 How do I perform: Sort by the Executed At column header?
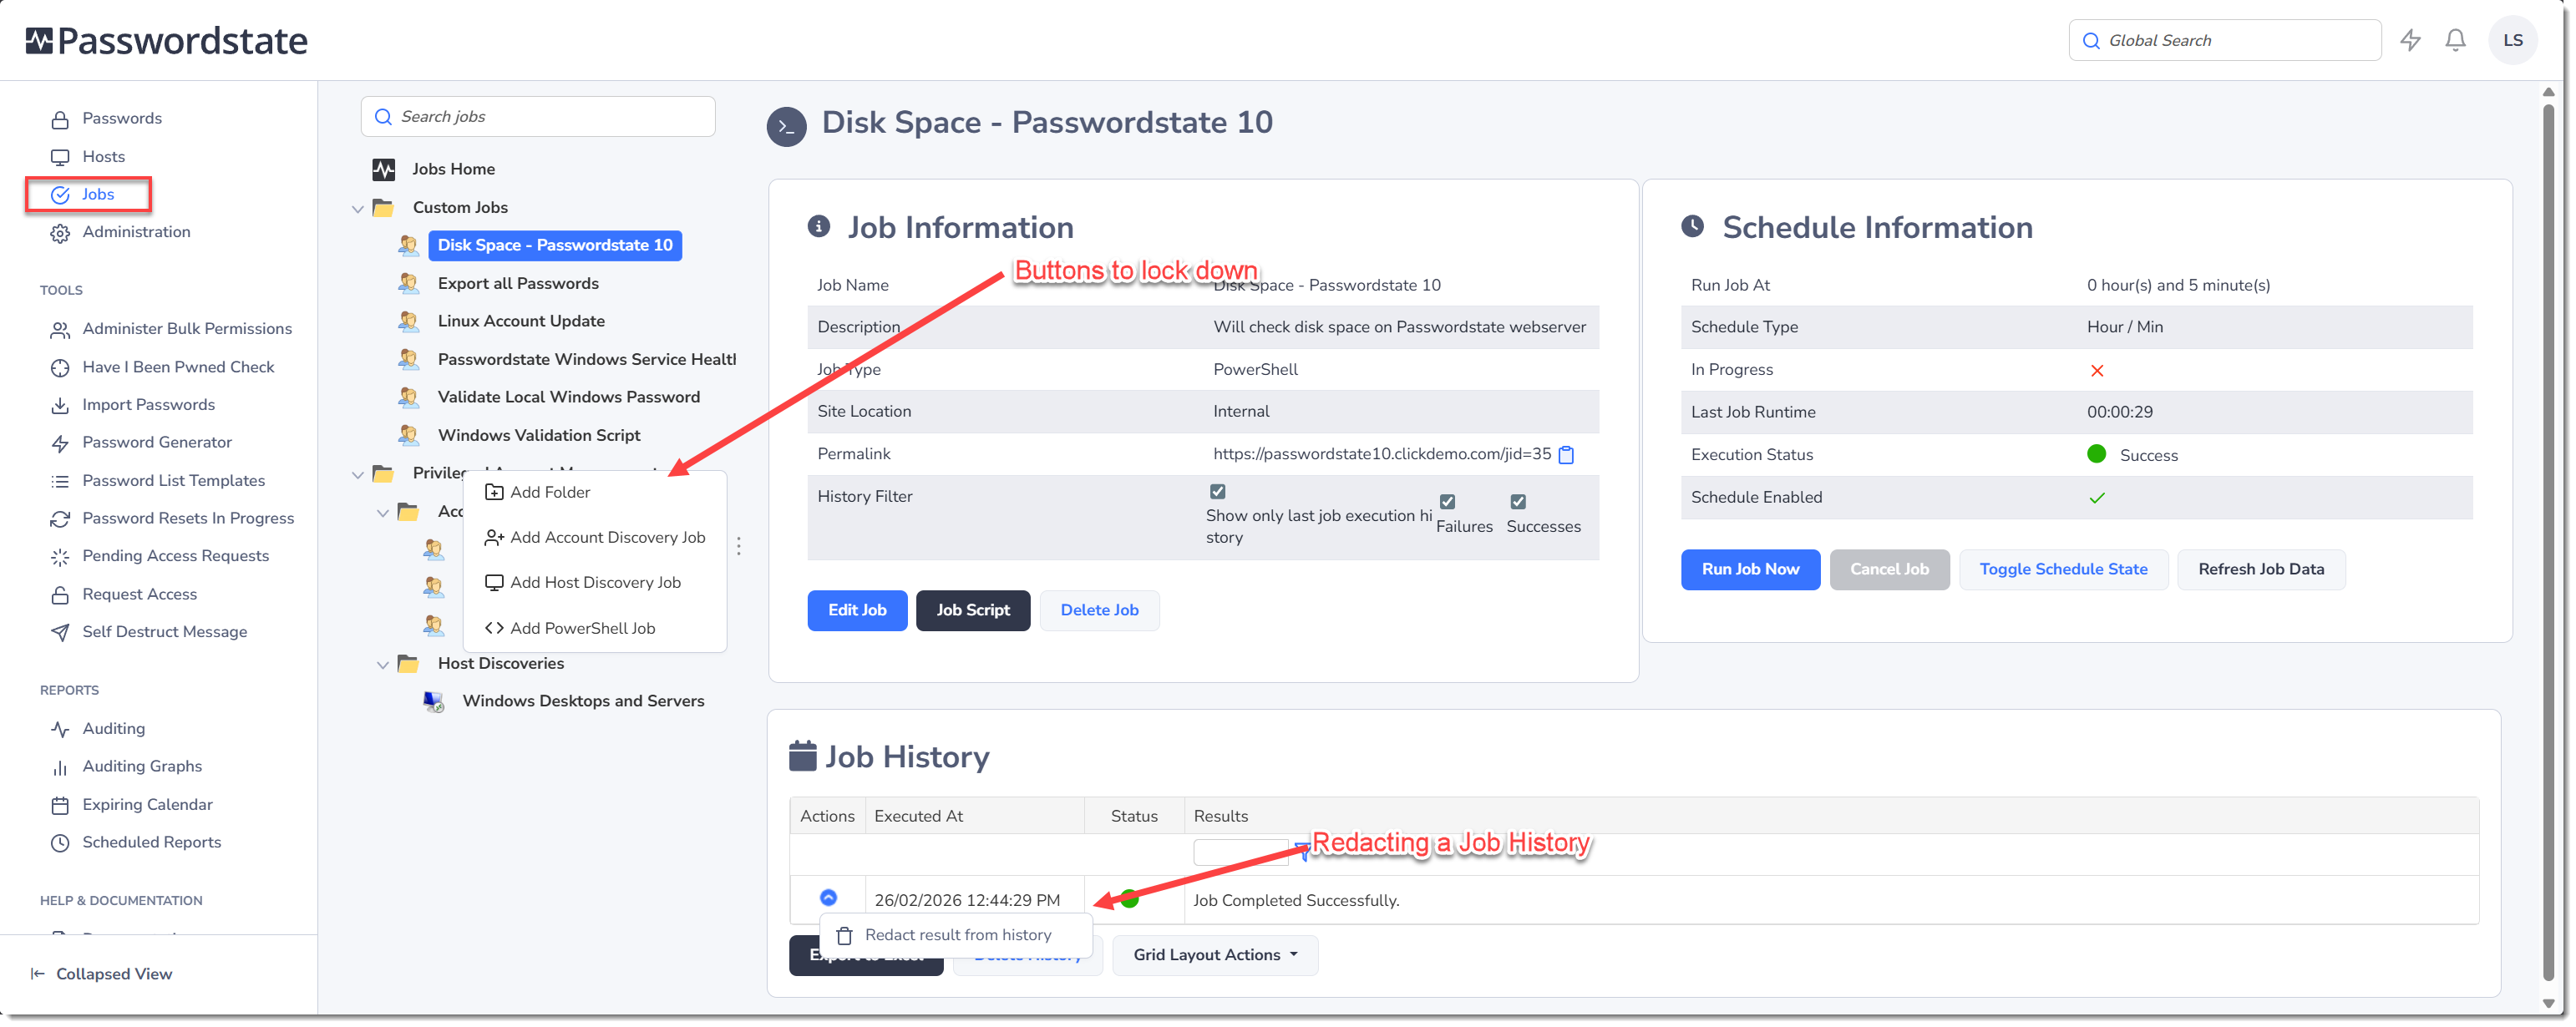click(918, 816)
